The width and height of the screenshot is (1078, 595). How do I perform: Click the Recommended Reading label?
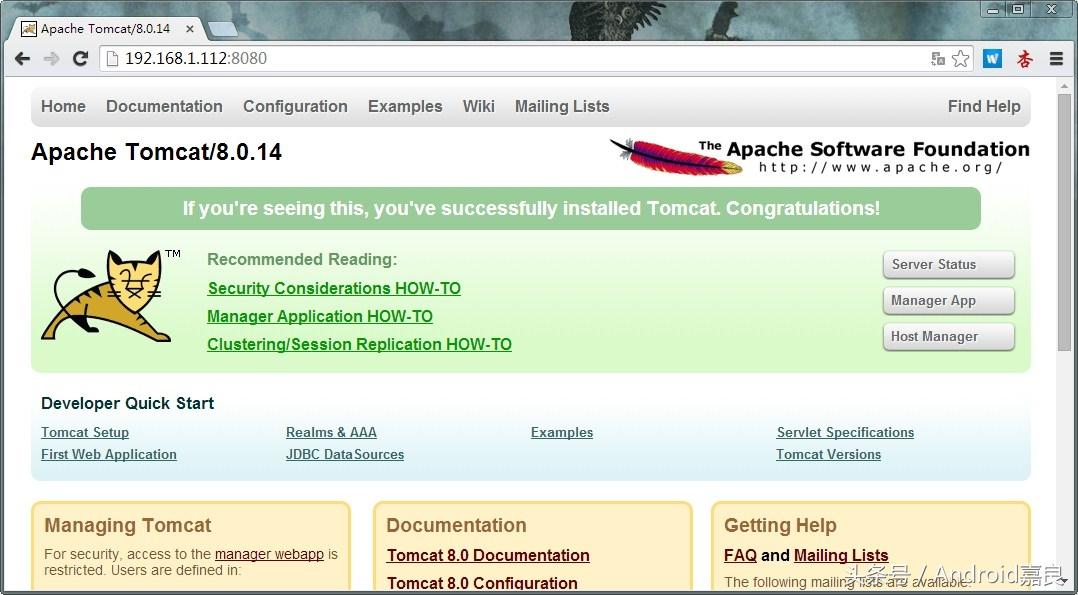[302, 259]
